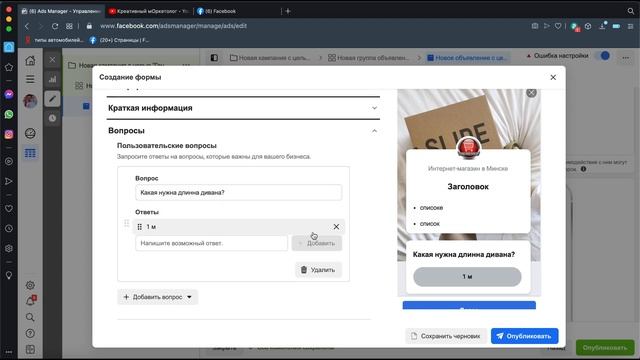Click the search magnifier in Ads Manager sidebar
The height and width of the screenshot is (360, 640).
coord(30,317)
